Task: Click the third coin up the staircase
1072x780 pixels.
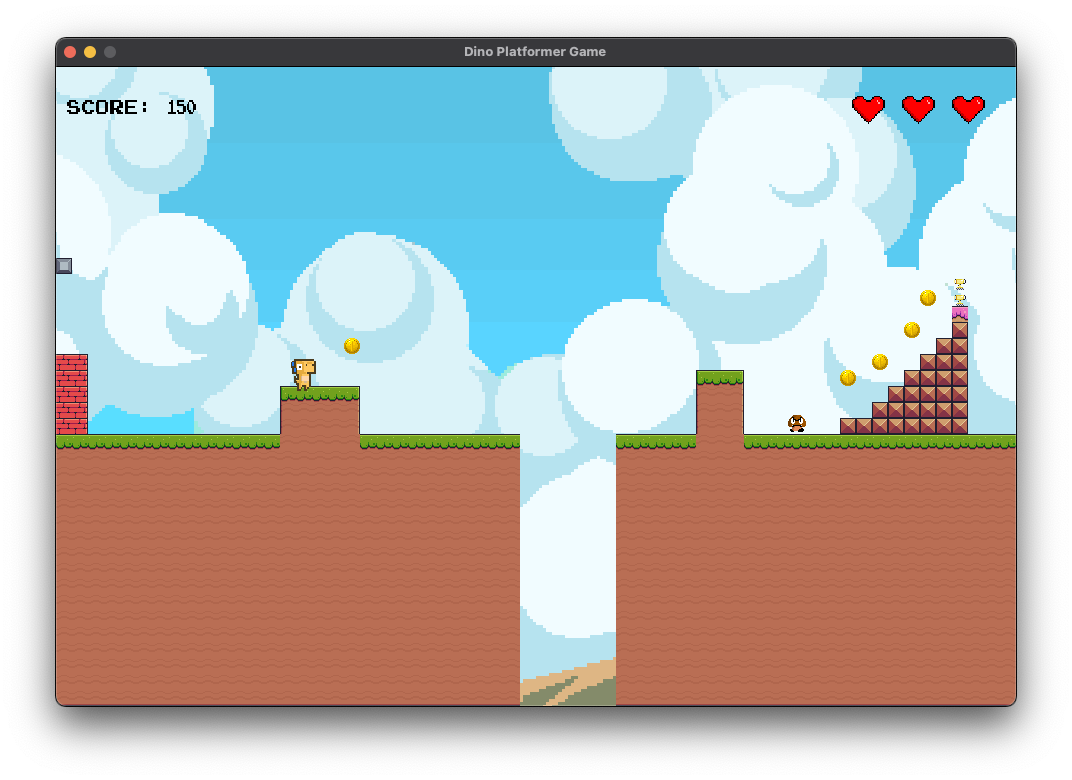Action: click(x=911, y=330)
